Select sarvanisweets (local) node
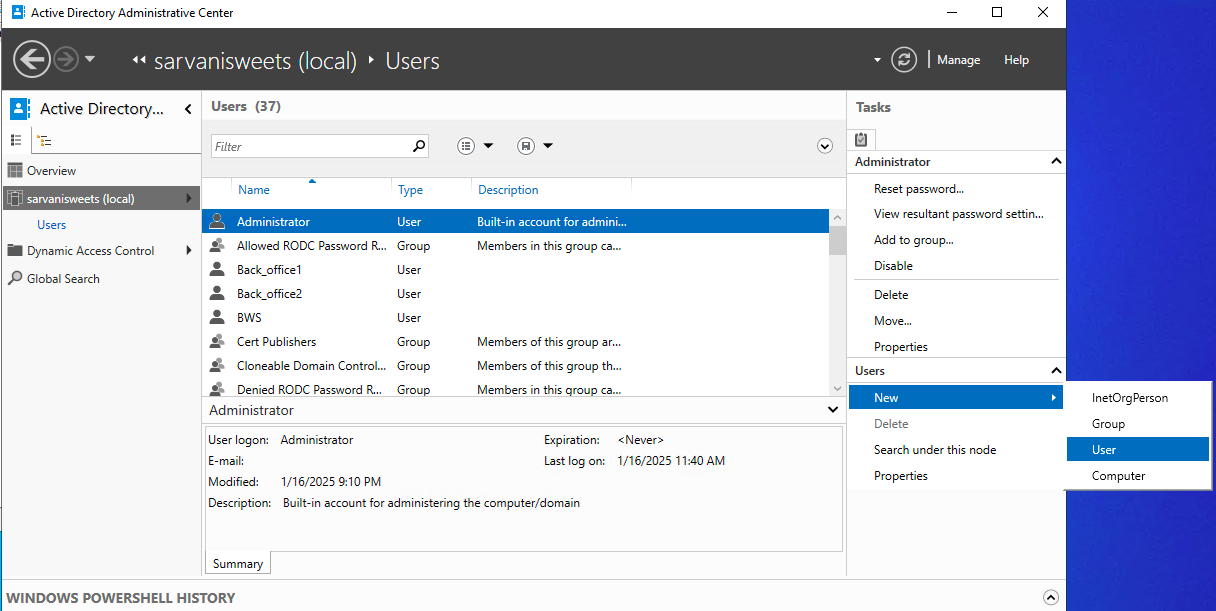The height and width of the screenshot is (611, 1216). (x=100, y=199)
